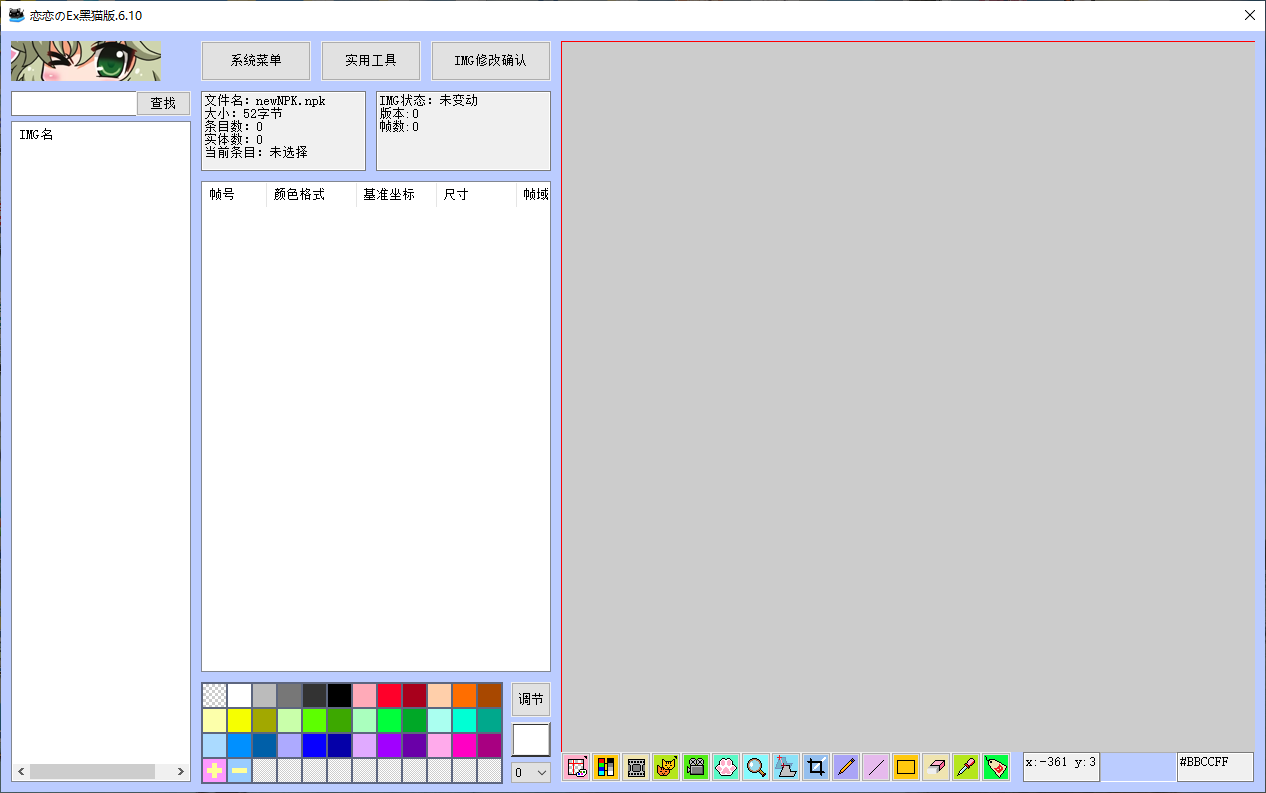Open the frame number dropdown showing 0
This screenshot has height=793, width=1266.
(x=530, y=771)
